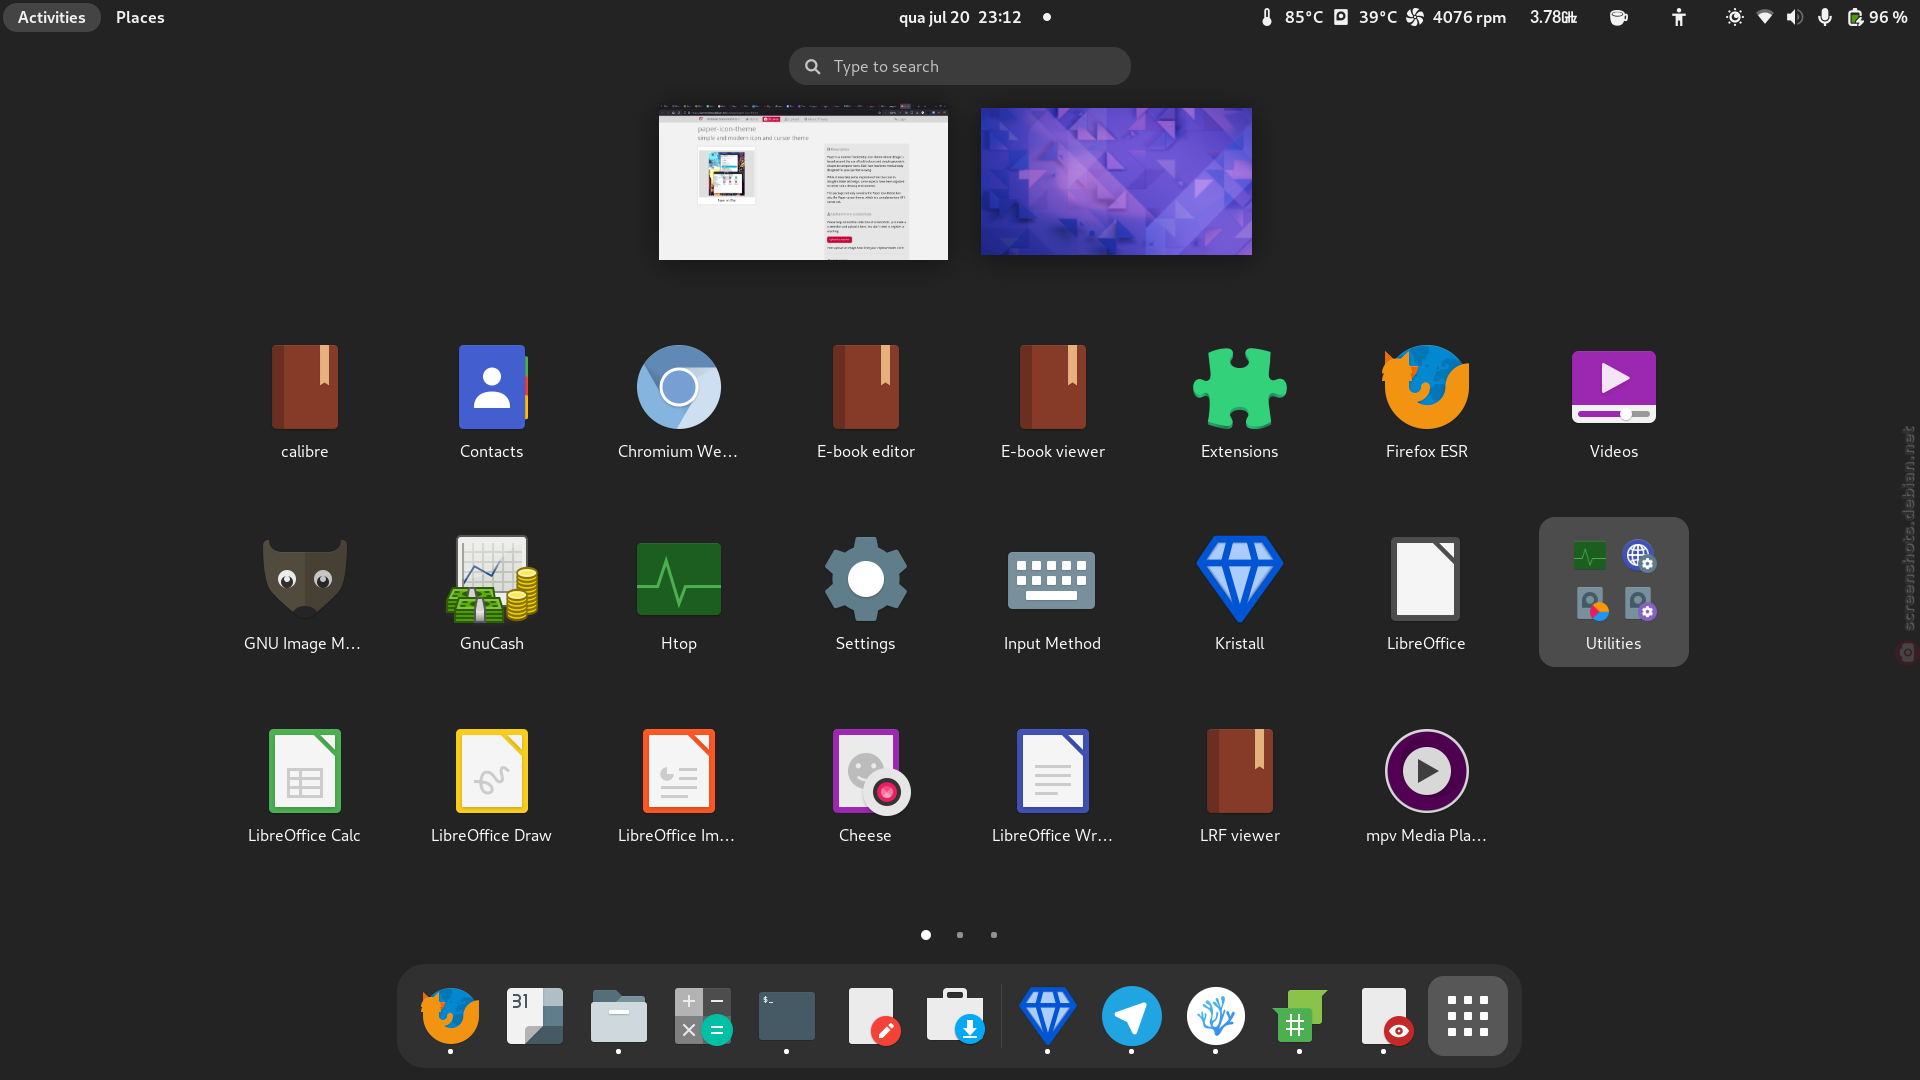Open the E-book viewer
The image size is (1920, 1080).
coord(1052,400)
